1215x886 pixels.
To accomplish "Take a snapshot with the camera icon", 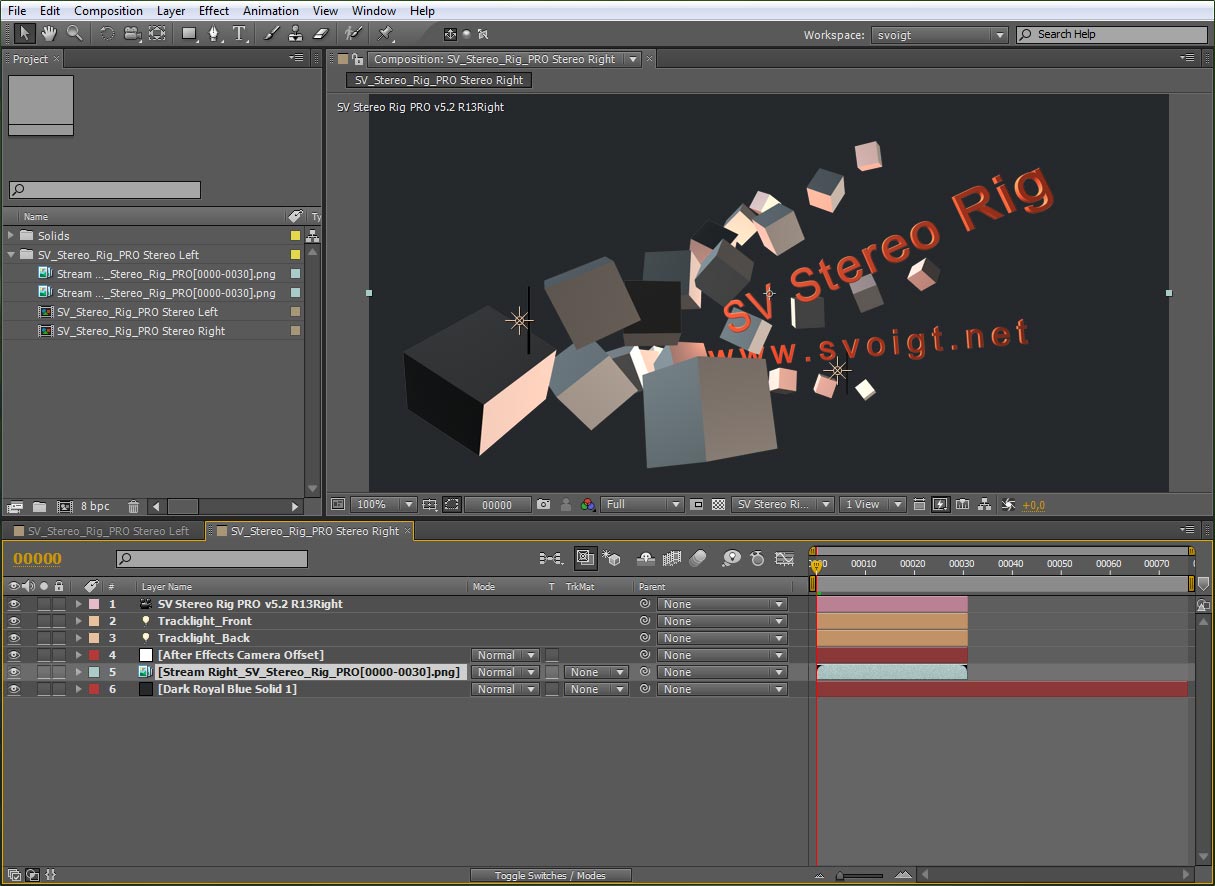I will pos(543,505).
